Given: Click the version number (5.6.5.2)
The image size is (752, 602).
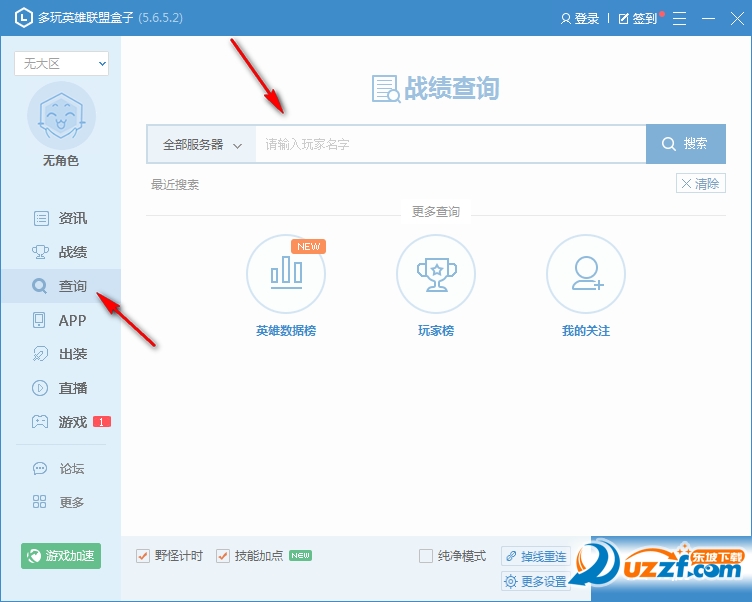Looking at the screenshot, I should click(x=161, y=18).
